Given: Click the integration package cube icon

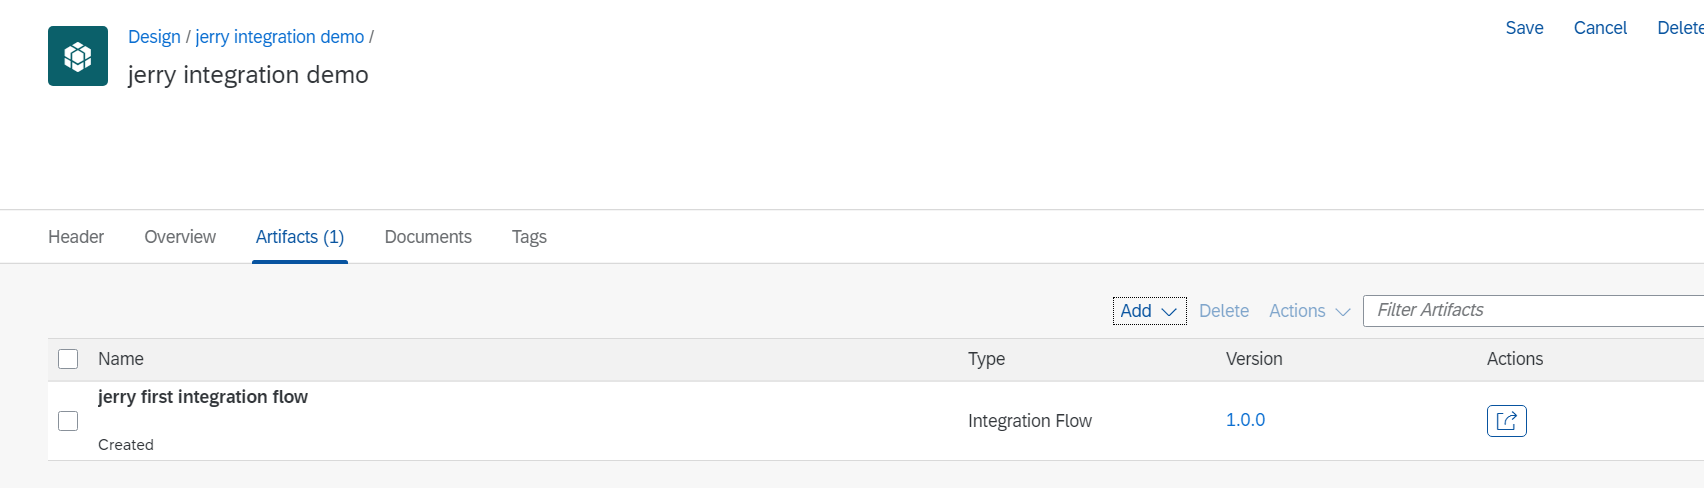Looking at the screenshot, I should point(78,56).
